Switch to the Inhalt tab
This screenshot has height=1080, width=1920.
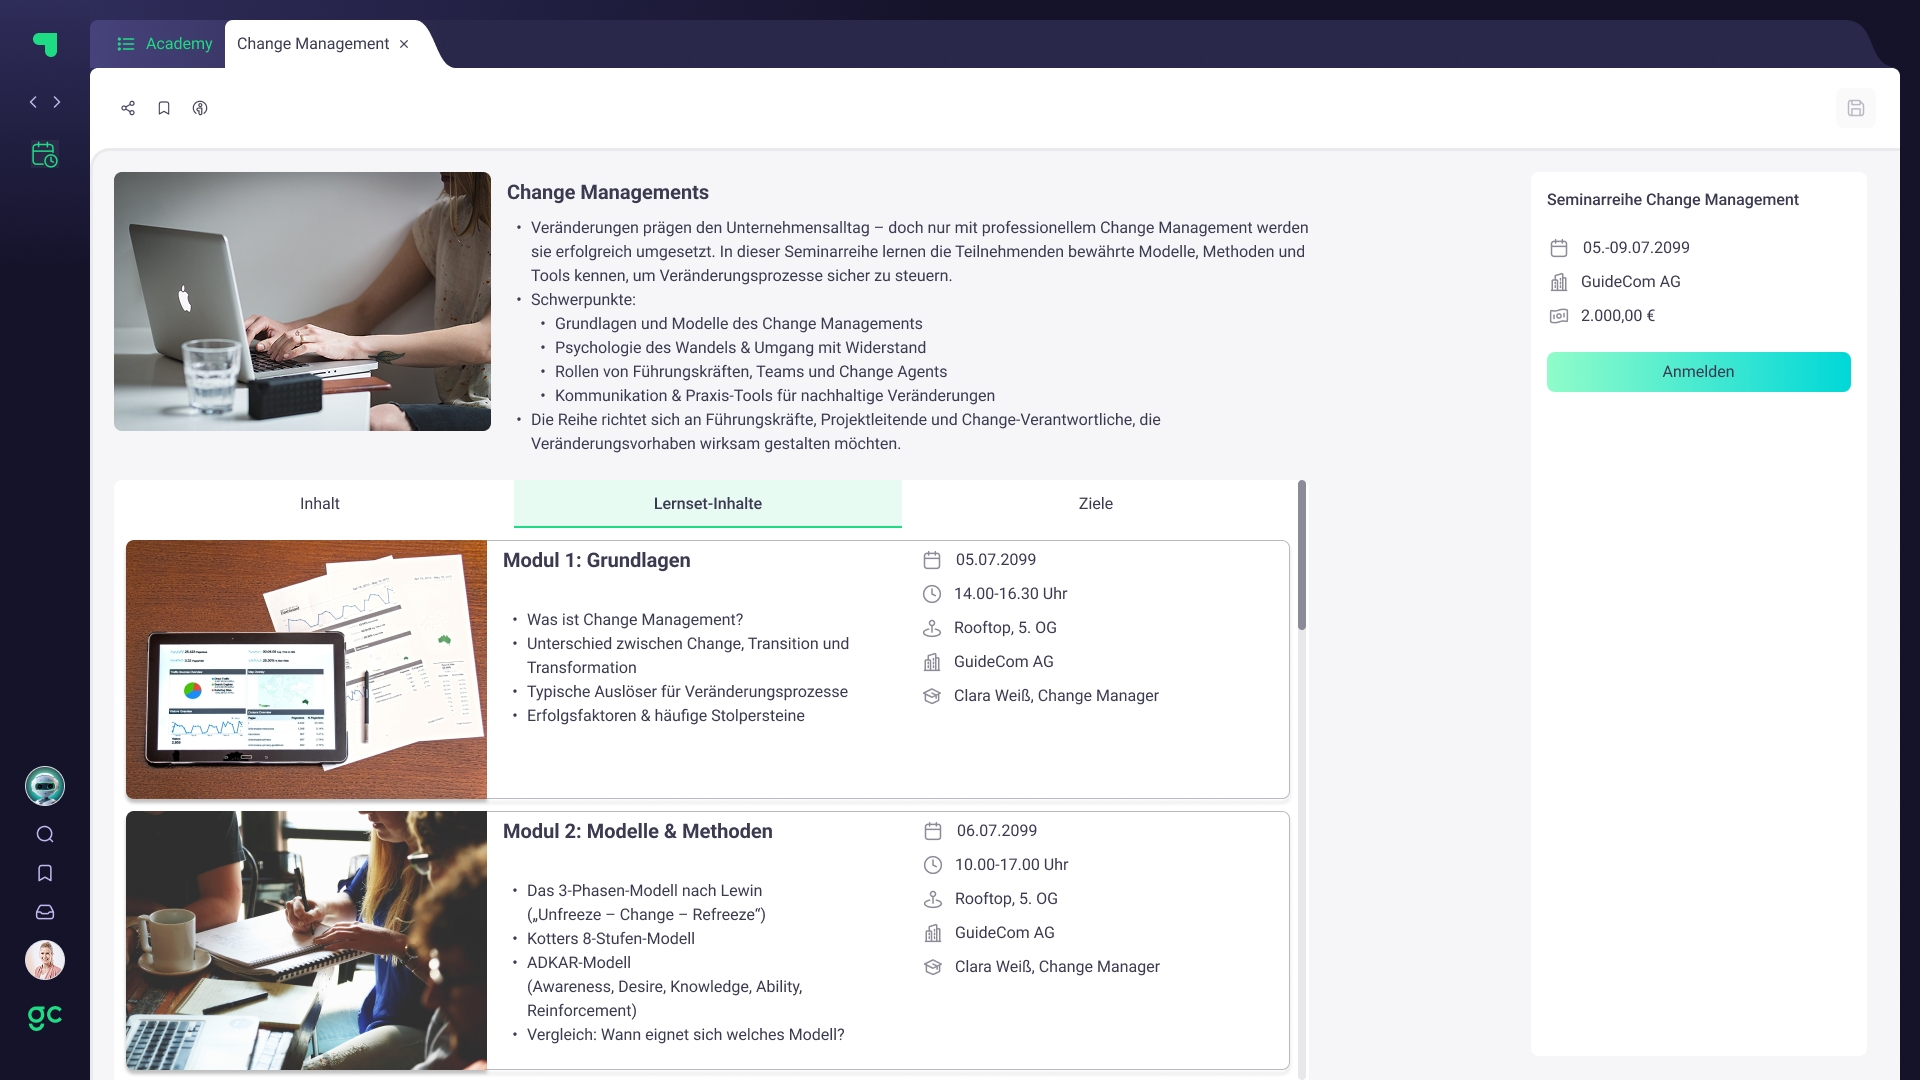point(320,504)
